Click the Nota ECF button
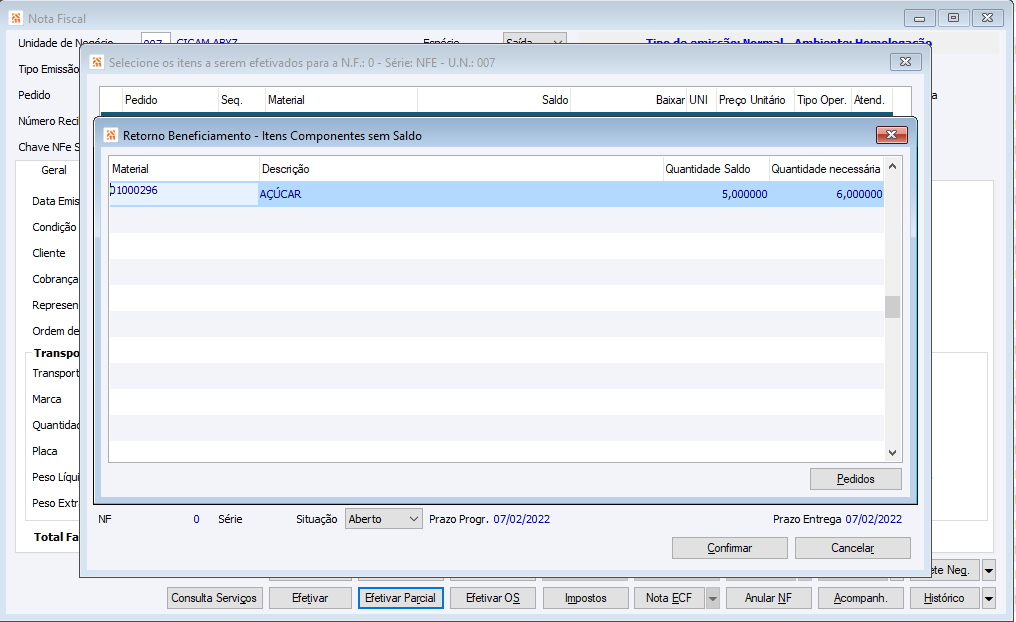 (669, 598)
